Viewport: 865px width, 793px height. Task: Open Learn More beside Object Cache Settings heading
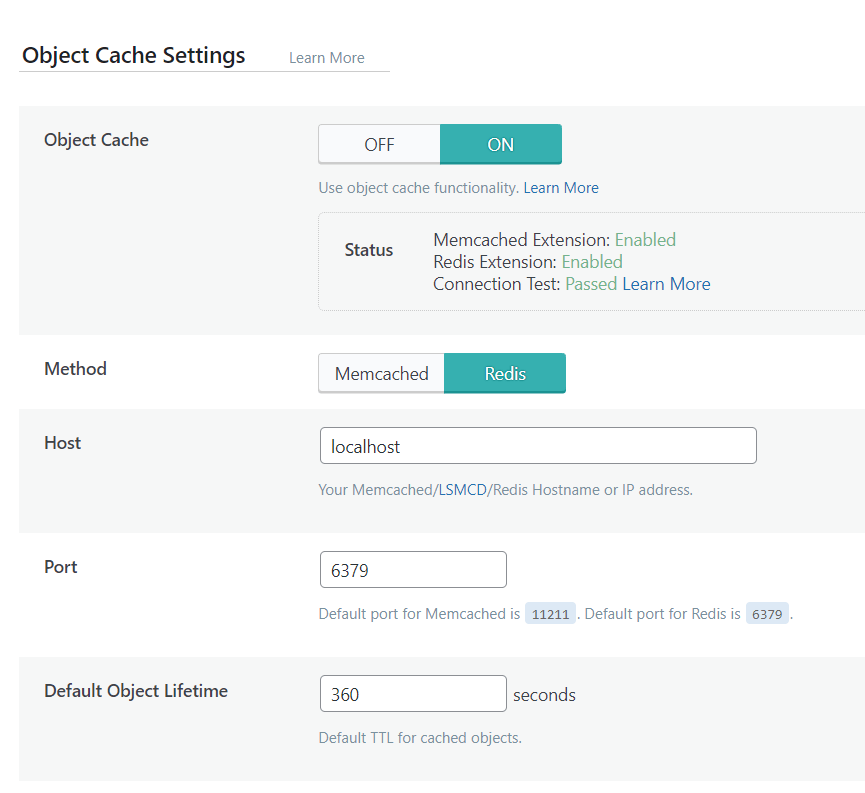(326, 58)
